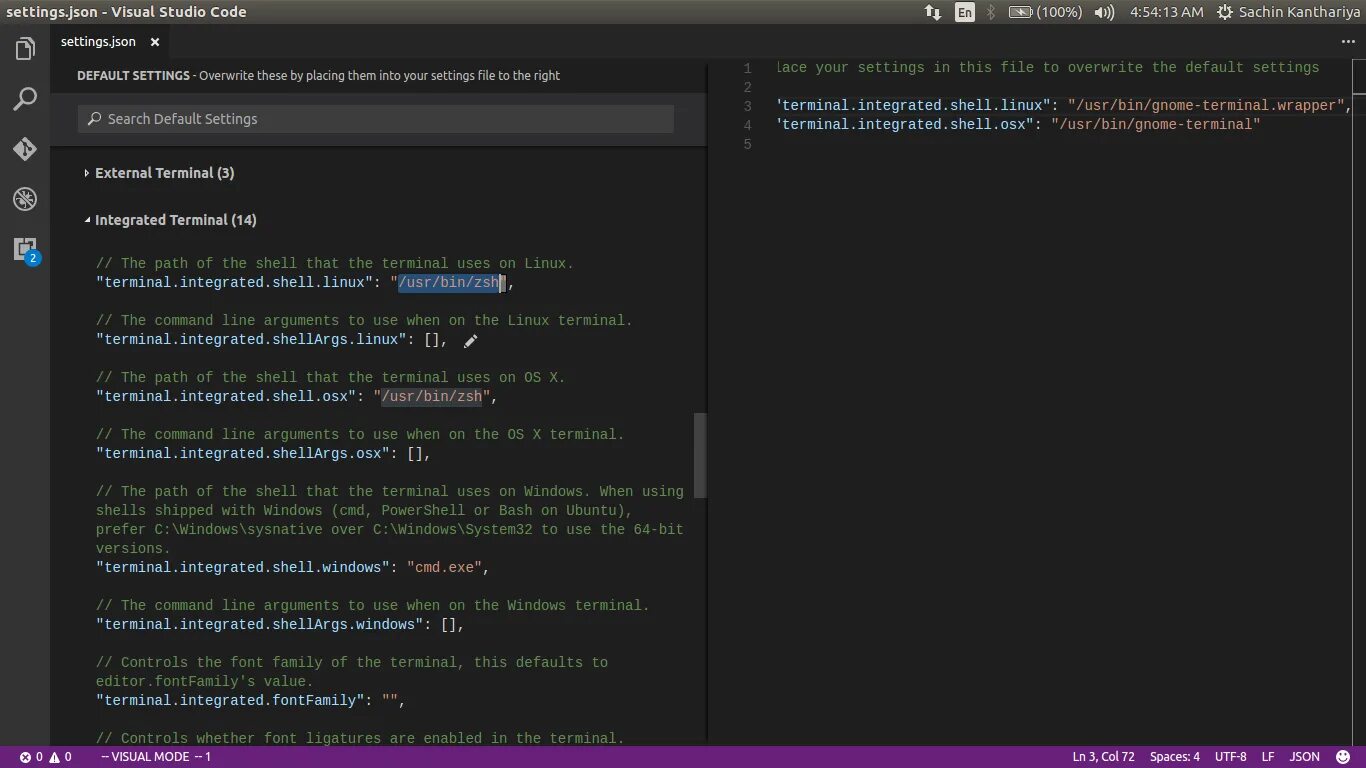Focus the Search Default Settings field
Viewport: 1366px width, 768px height.
(x=376, y=119)
